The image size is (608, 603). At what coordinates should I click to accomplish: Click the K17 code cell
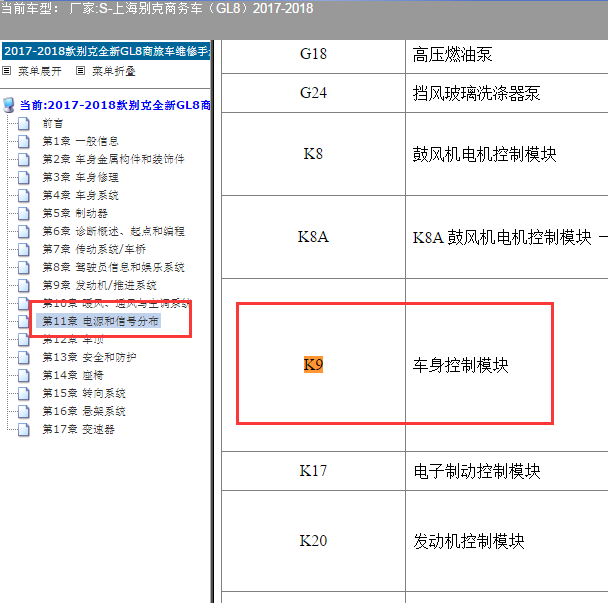click(313, 471)
